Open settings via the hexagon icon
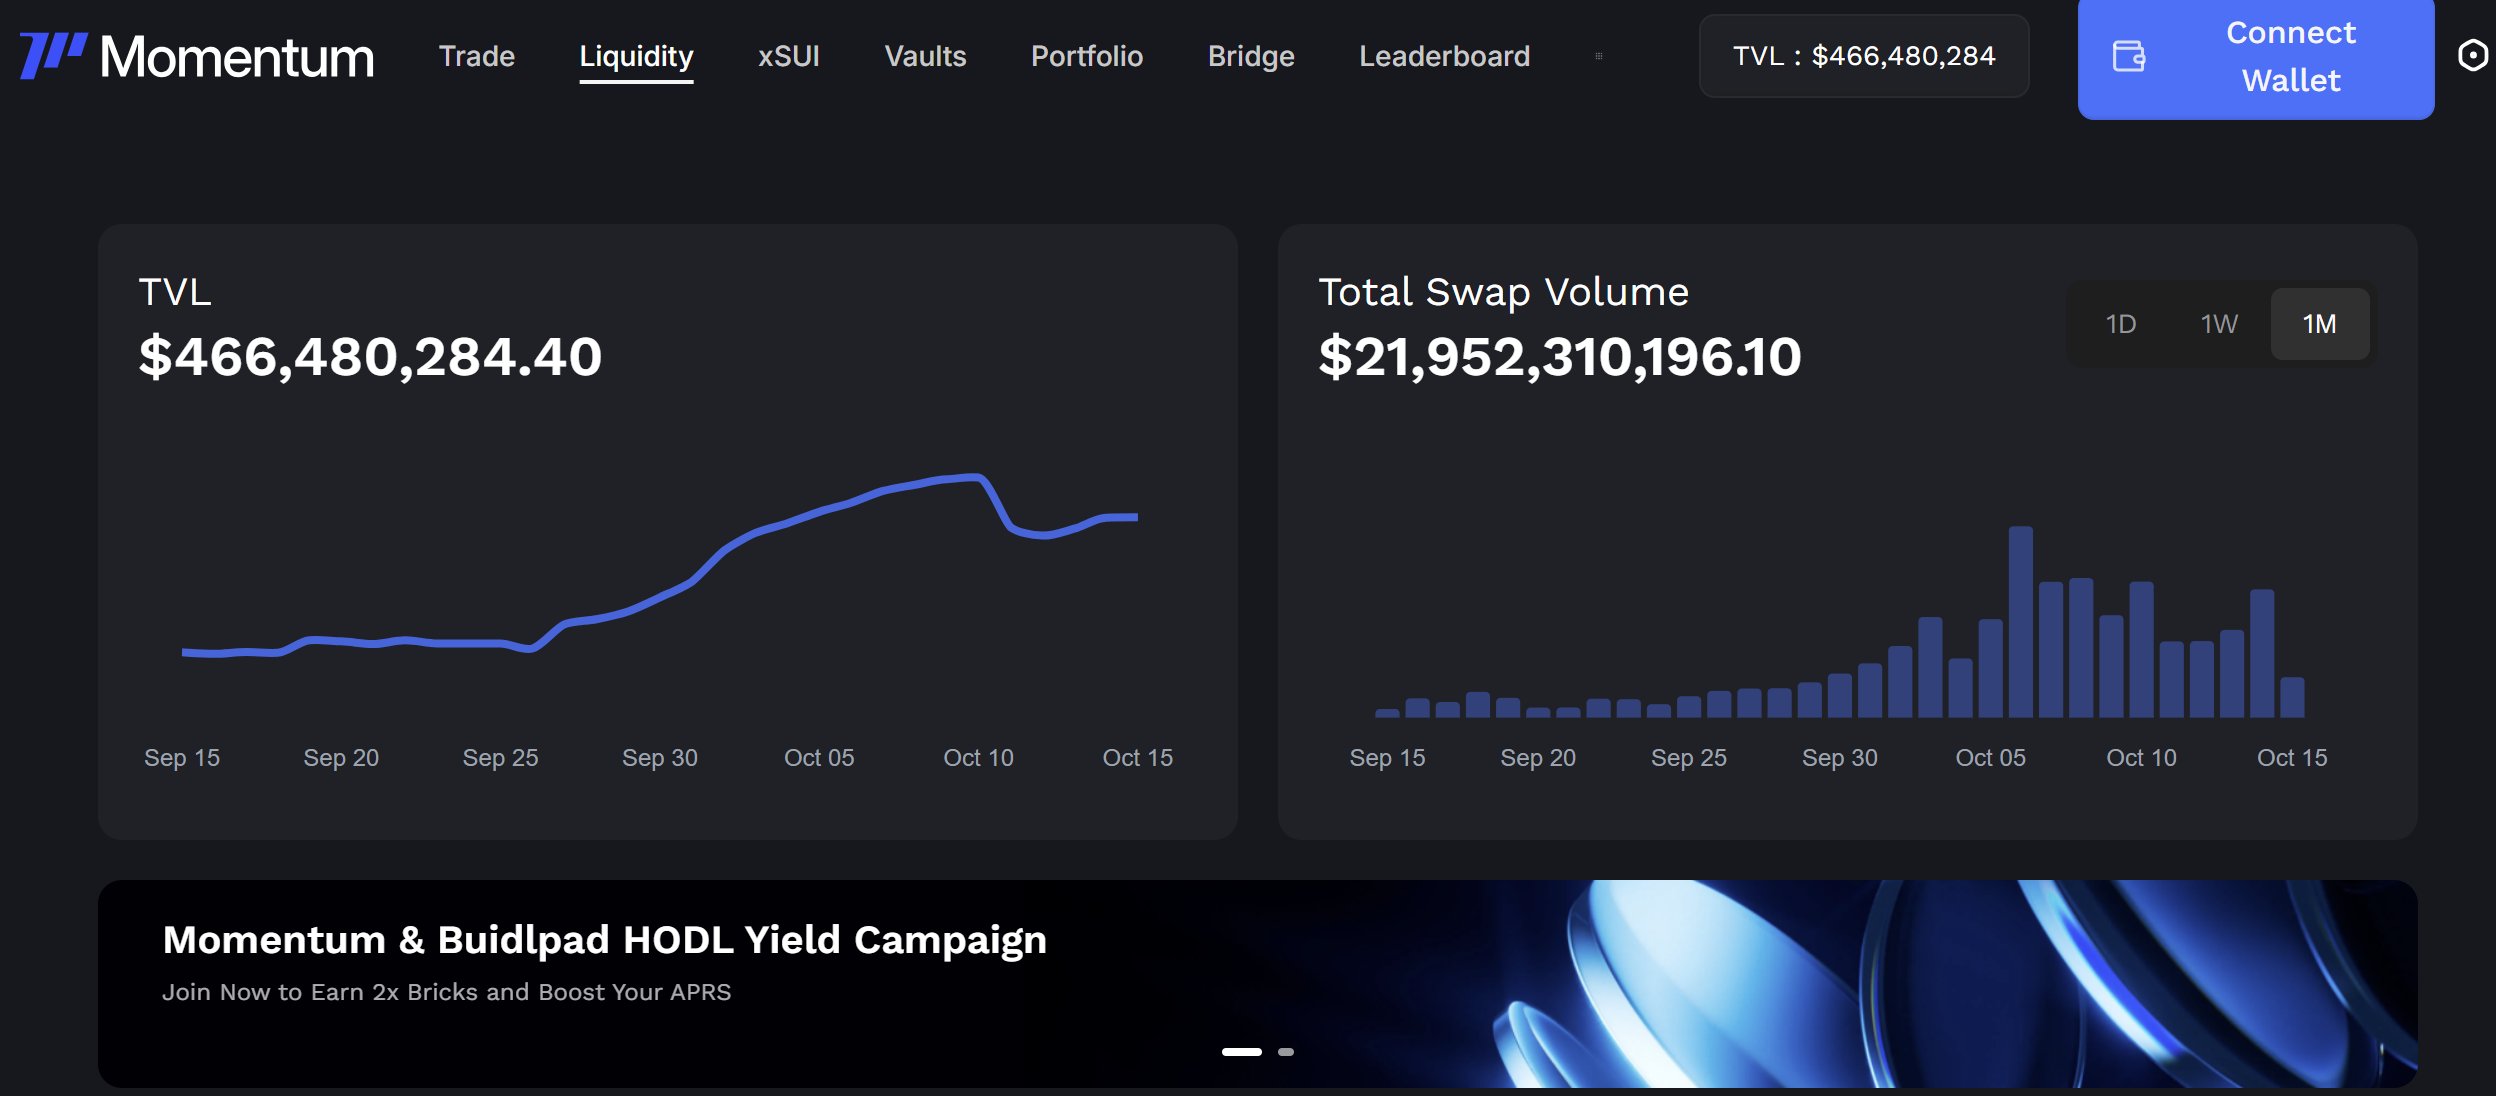The height and width of the screenshot is (1096, 2496). 2472,55
